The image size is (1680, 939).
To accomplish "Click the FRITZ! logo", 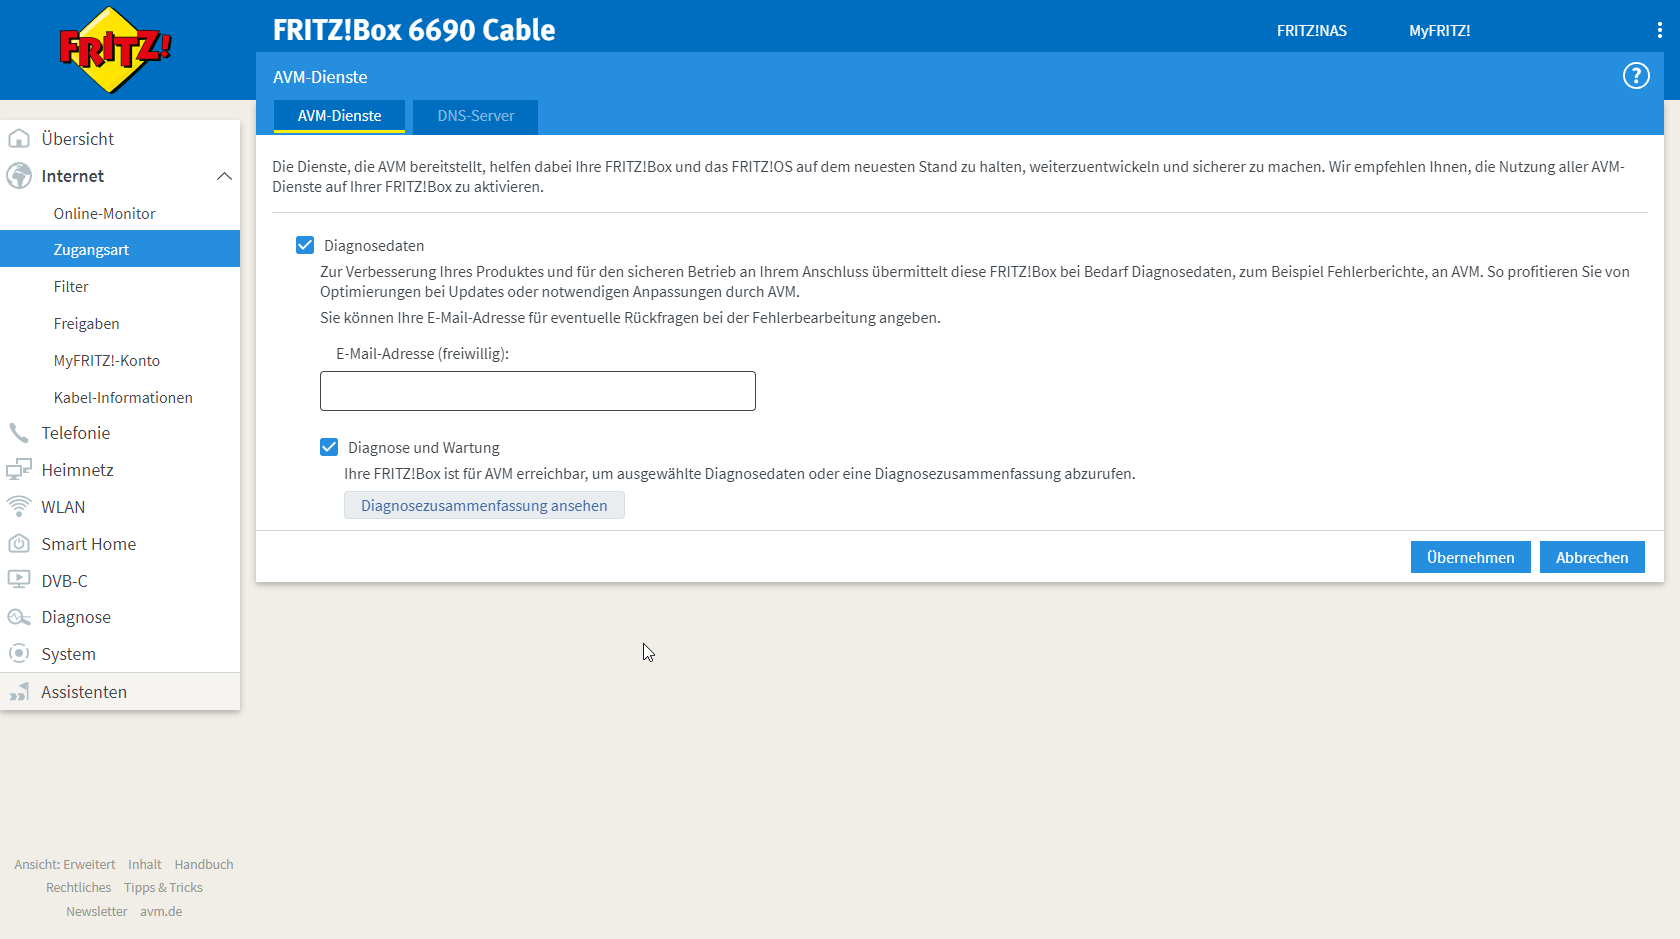I will pos(115,50).
